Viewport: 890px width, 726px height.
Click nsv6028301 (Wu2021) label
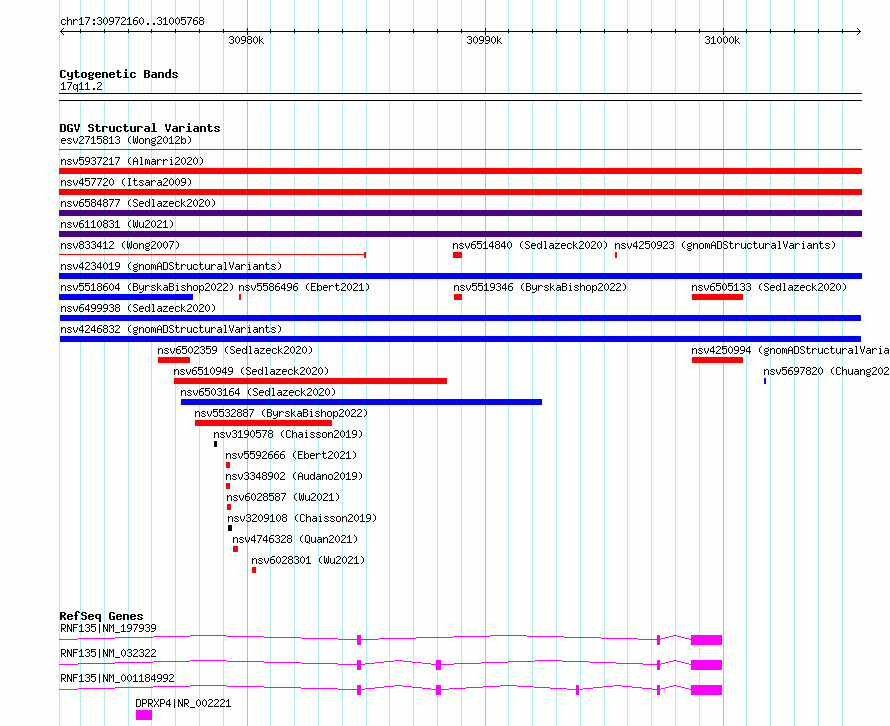[x=308, y=560]
